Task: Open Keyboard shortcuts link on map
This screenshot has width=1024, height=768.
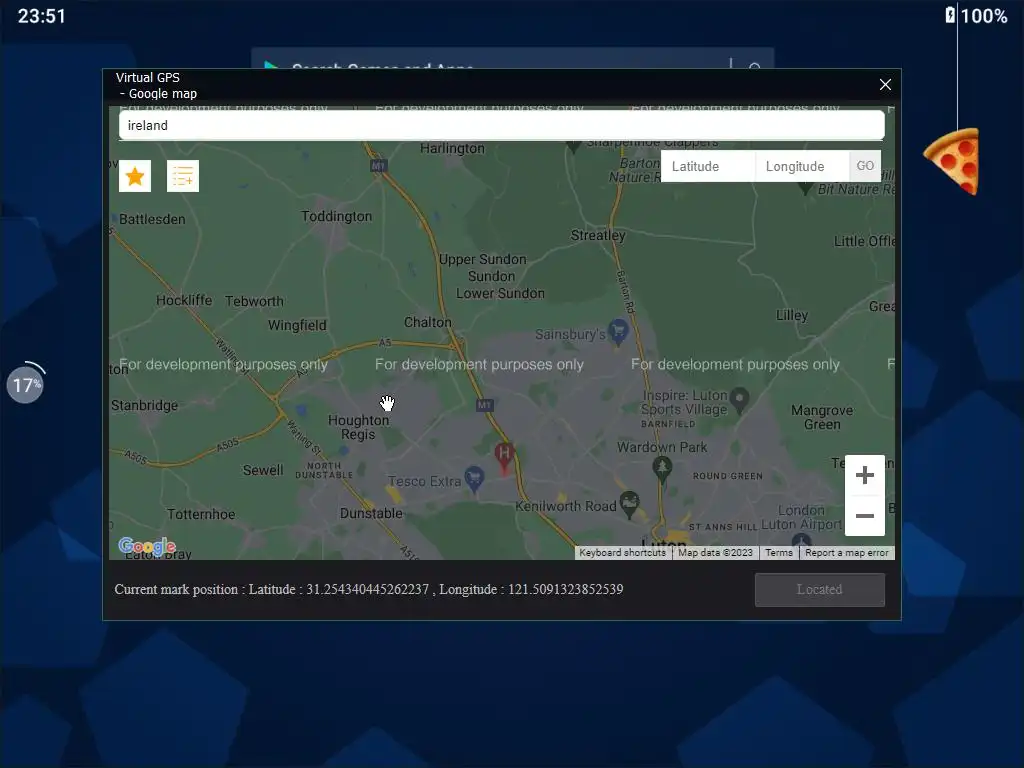Action: [x=622, y=552]
